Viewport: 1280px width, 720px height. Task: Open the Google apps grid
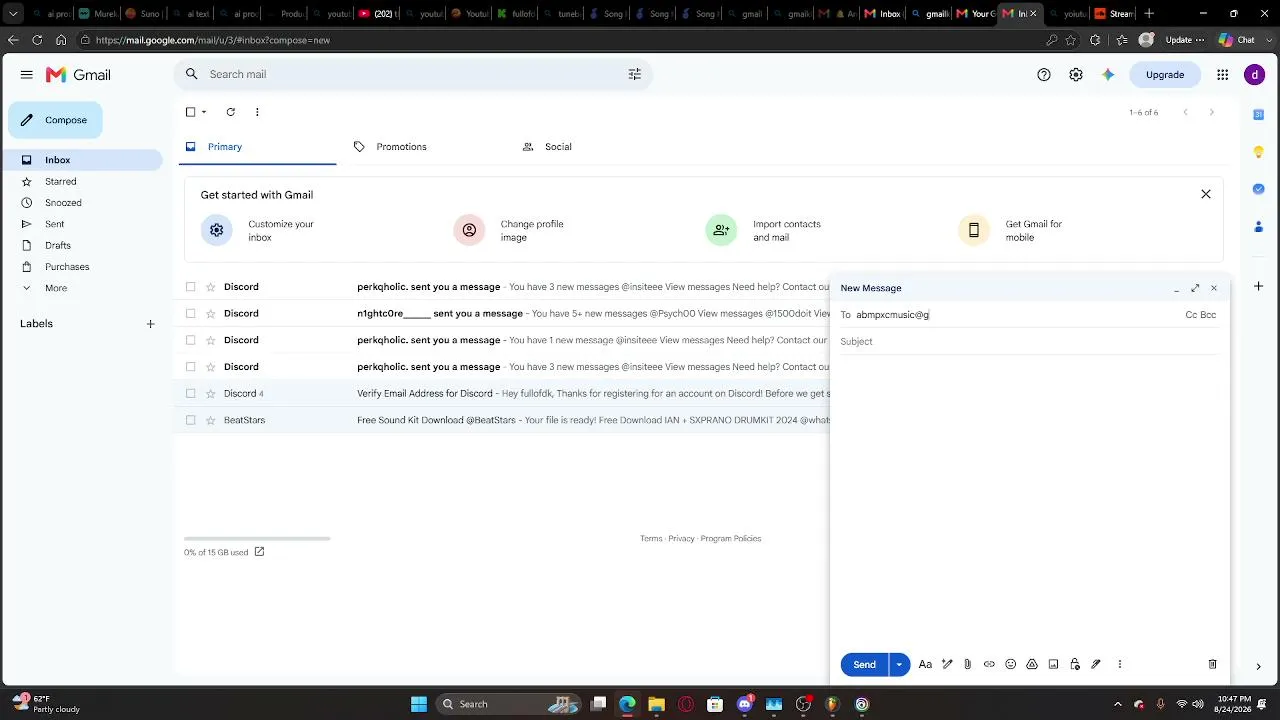click(x=1222, y=75)
